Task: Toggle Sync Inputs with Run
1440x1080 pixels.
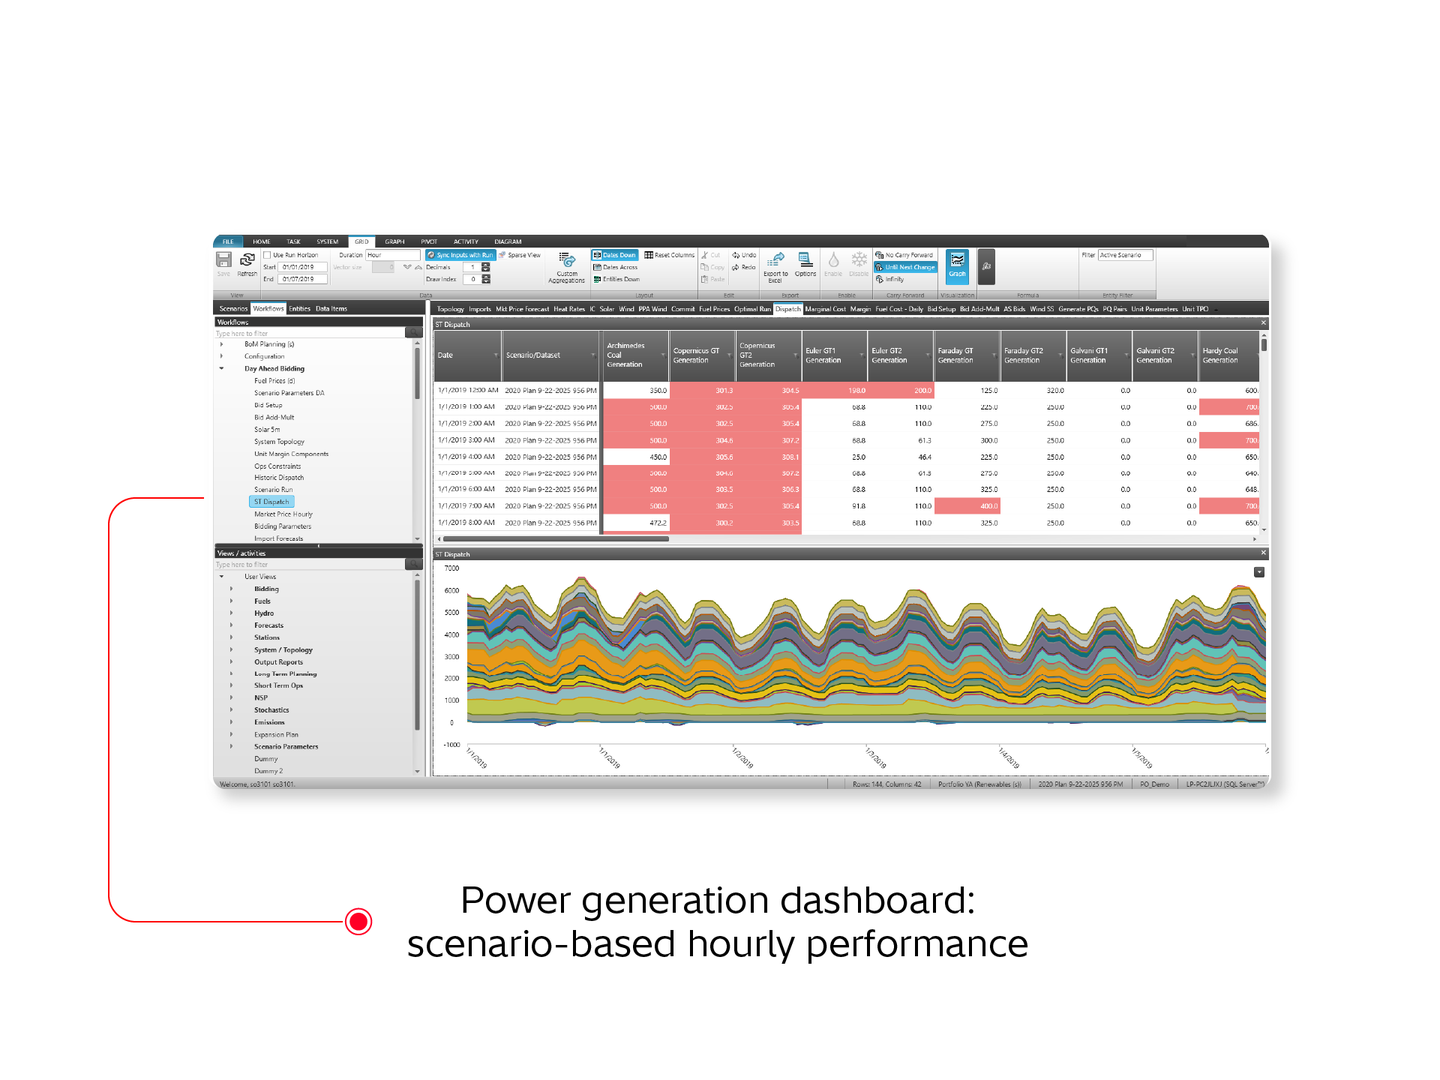Action: click(x=460, y=255)
